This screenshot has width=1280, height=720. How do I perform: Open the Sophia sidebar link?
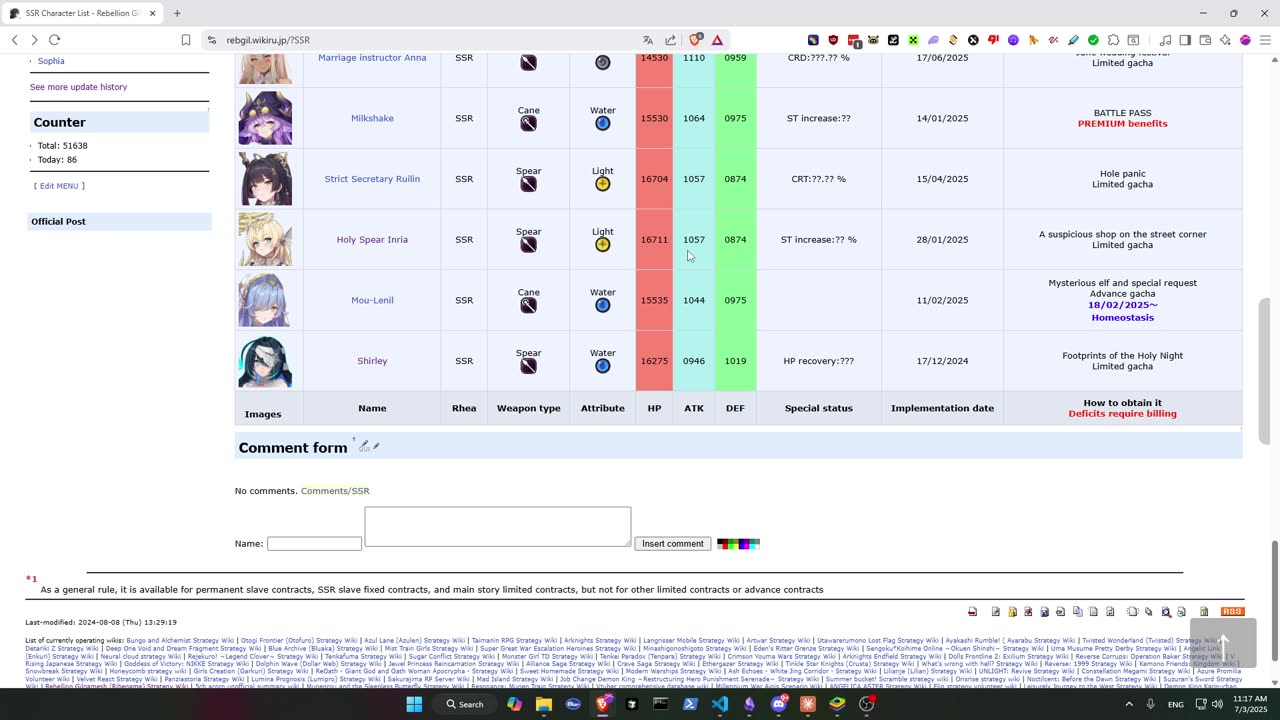tap(51, 61)
